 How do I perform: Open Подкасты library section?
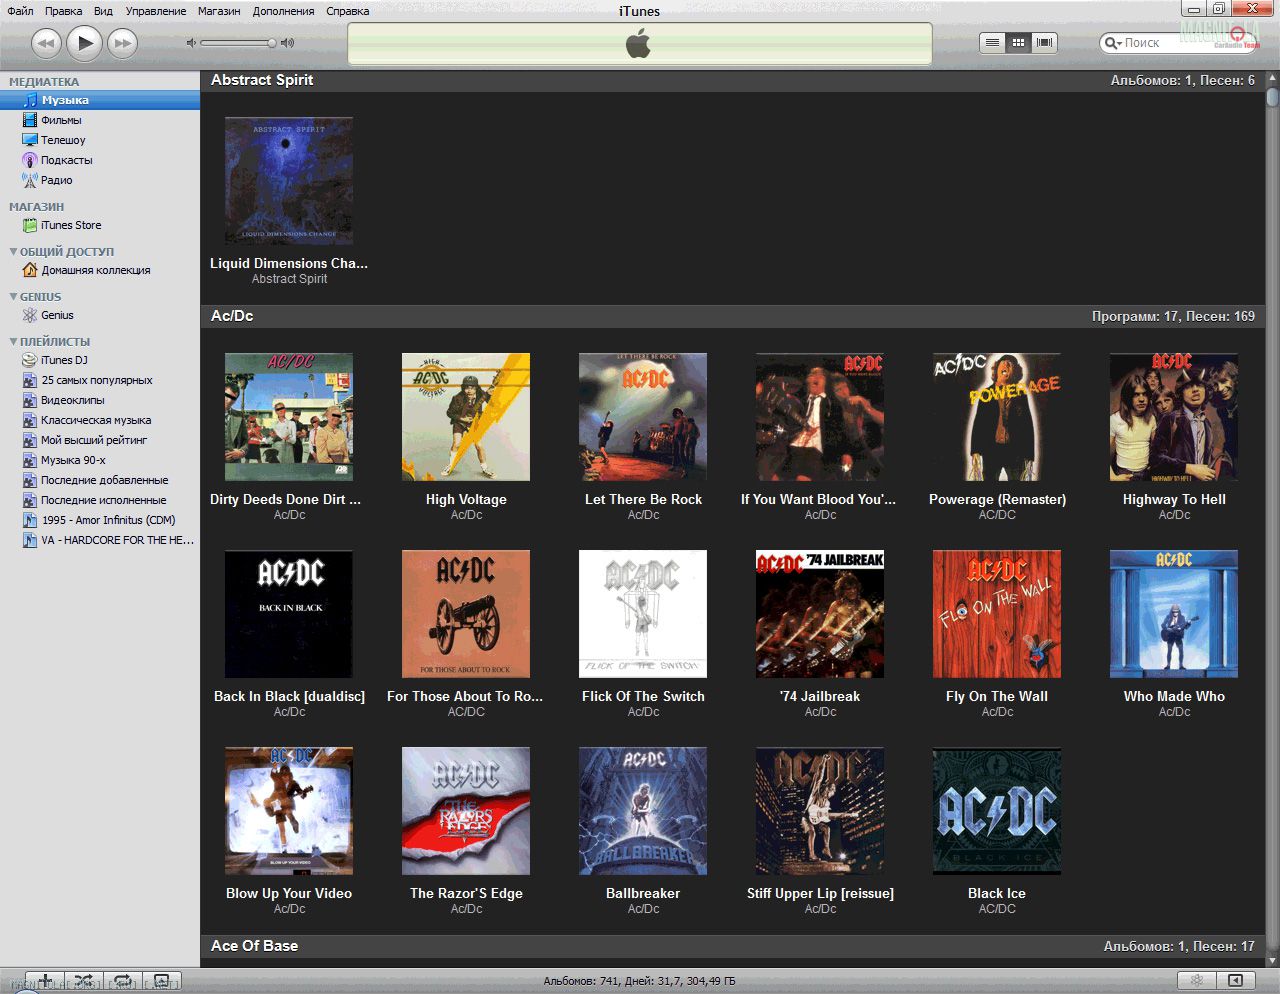tap(100, 160)
